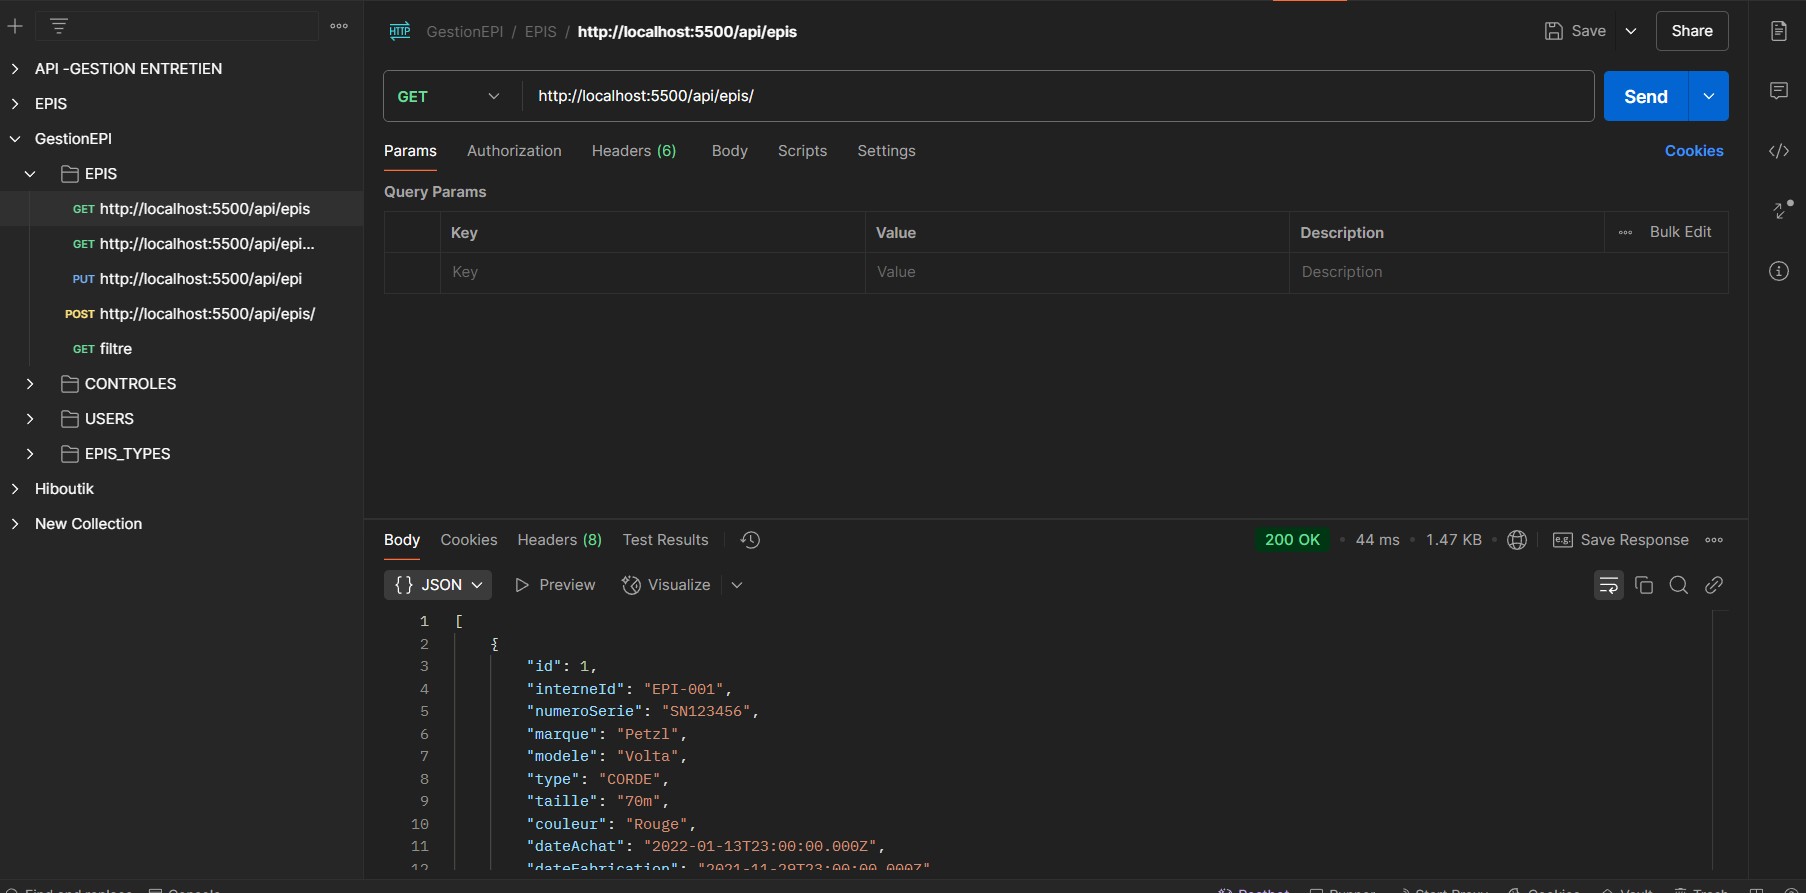Open the collections filter icon in sidebar
The height and width of the screenshot is (893, 1806).
pyautogui.click(x=59, y=26)
